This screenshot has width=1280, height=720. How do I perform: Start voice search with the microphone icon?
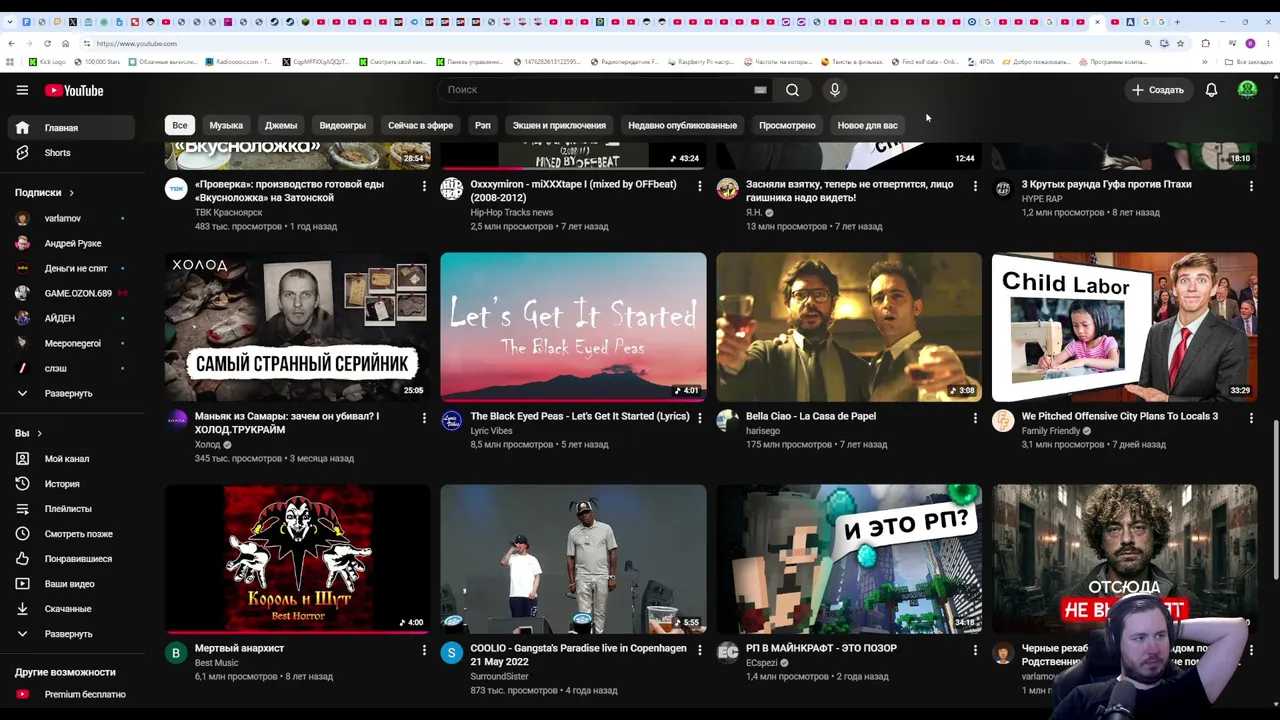(x=835, y=90)
